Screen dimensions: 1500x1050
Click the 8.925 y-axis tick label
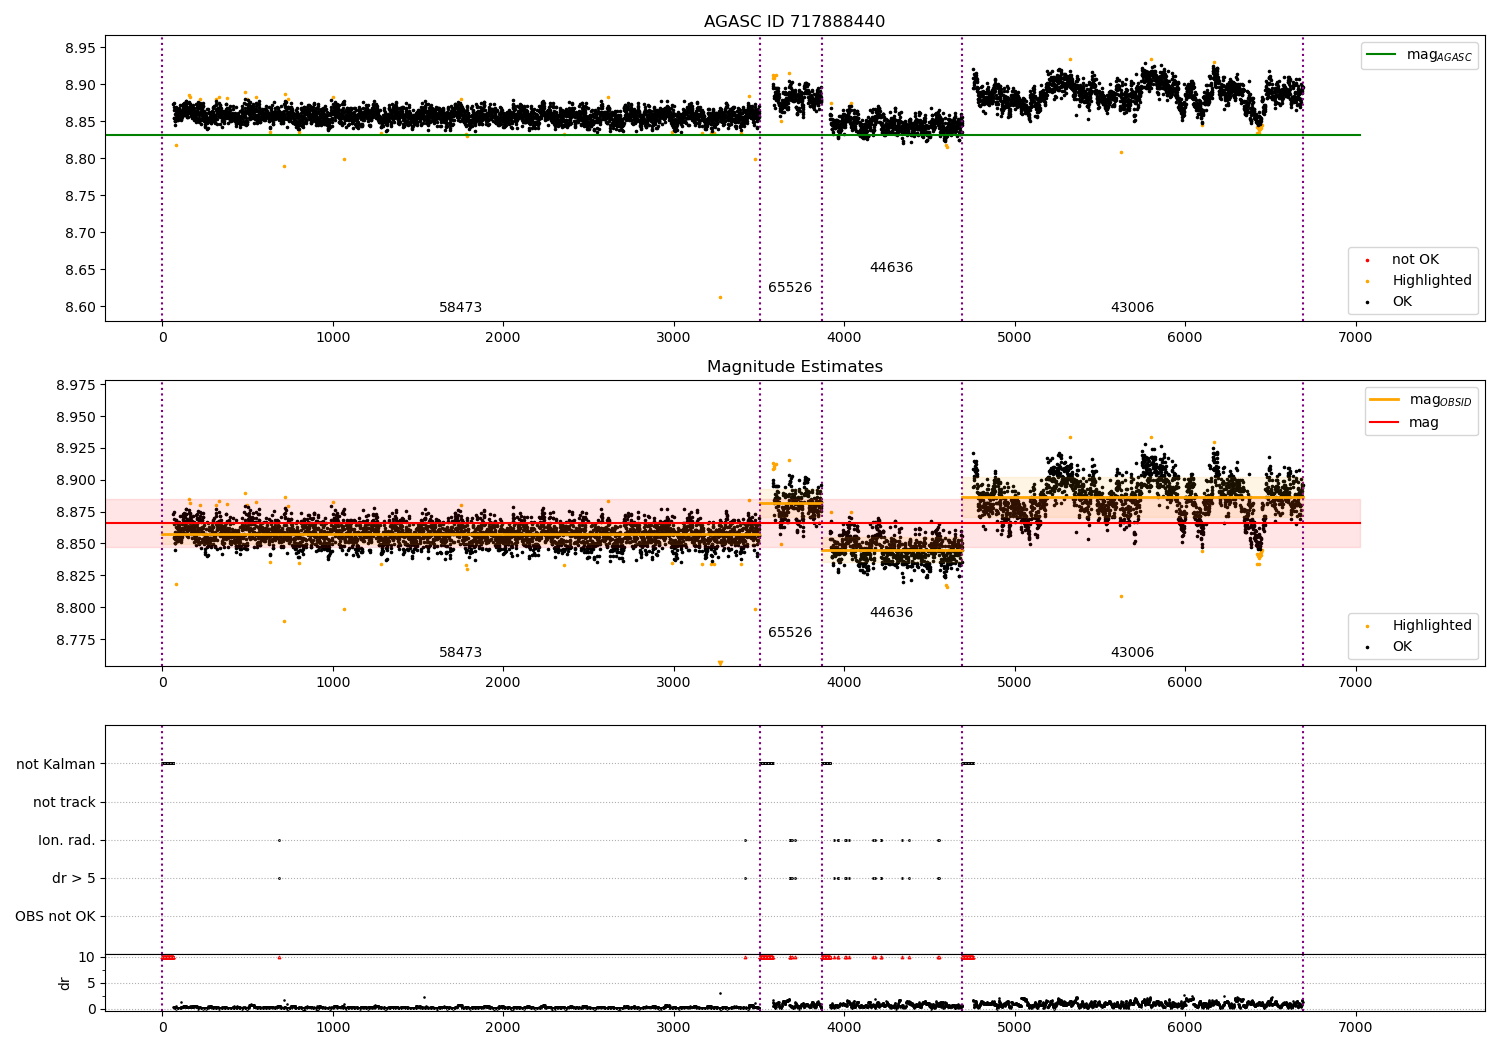coord(76,449)
